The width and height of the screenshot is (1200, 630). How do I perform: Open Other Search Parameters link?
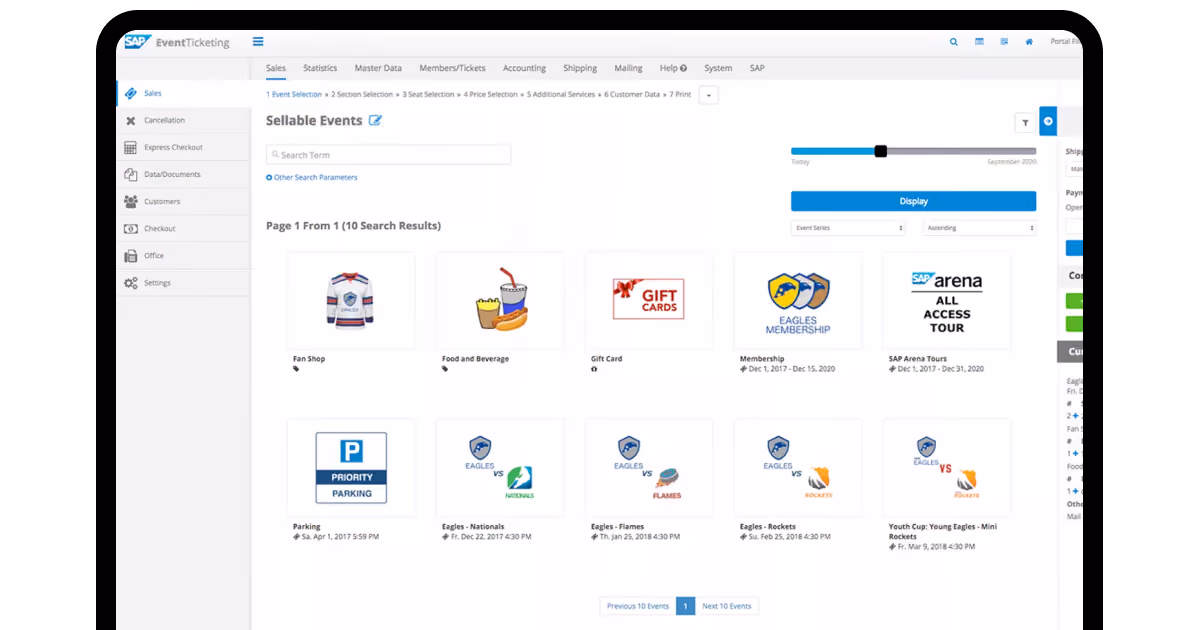pos(315,177)
